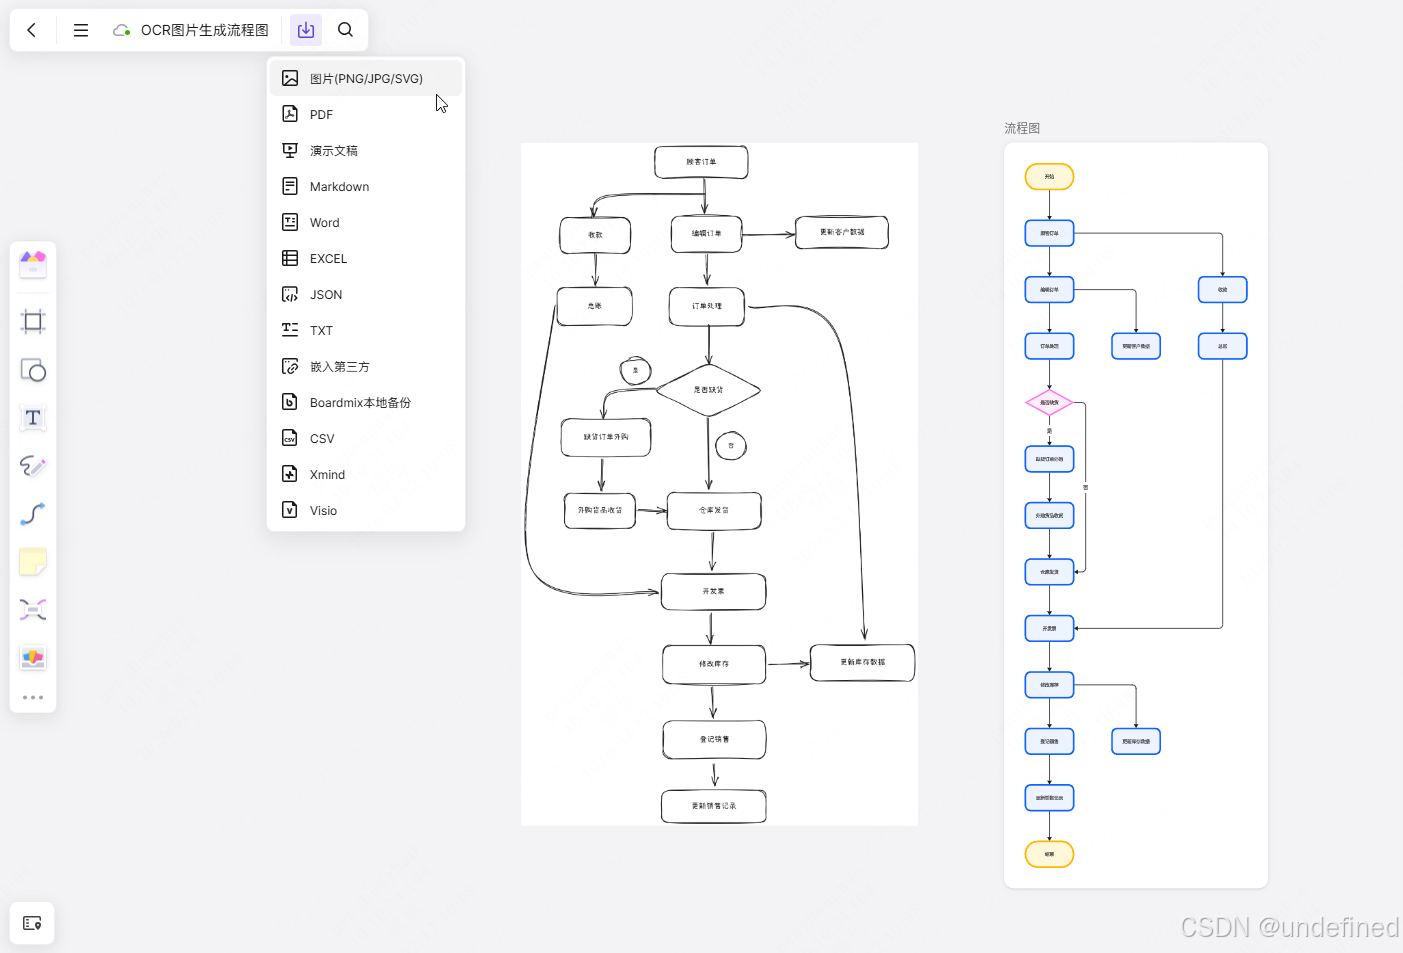The height and width of the screenshot is (953, 1403).
Task: Select the Shapes tool
Action: [33, 370]
